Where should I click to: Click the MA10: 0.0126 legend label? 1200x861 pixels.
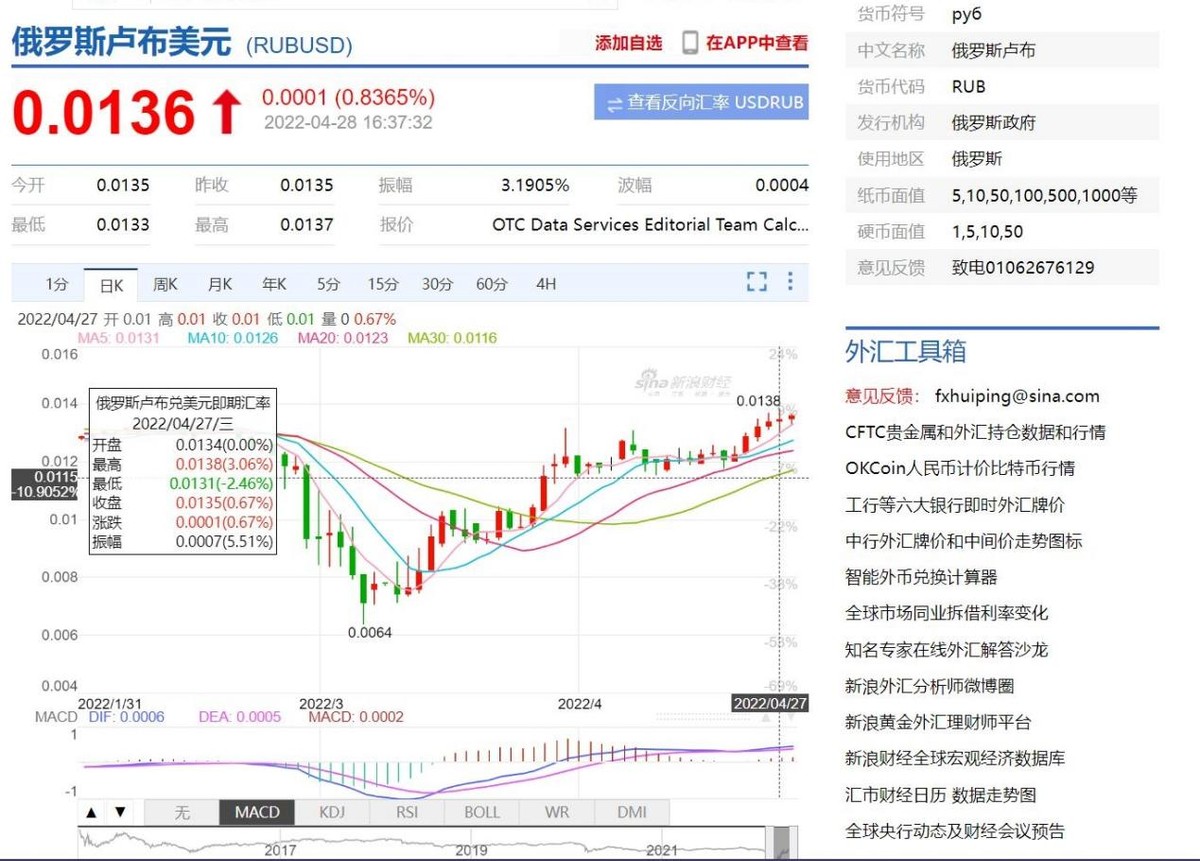pyautogui.click(x=233, y=338)
